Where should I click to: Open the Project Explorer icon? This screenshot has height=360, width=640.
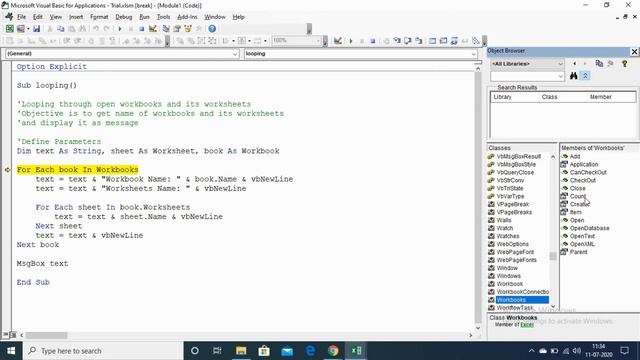coord(166,29)
